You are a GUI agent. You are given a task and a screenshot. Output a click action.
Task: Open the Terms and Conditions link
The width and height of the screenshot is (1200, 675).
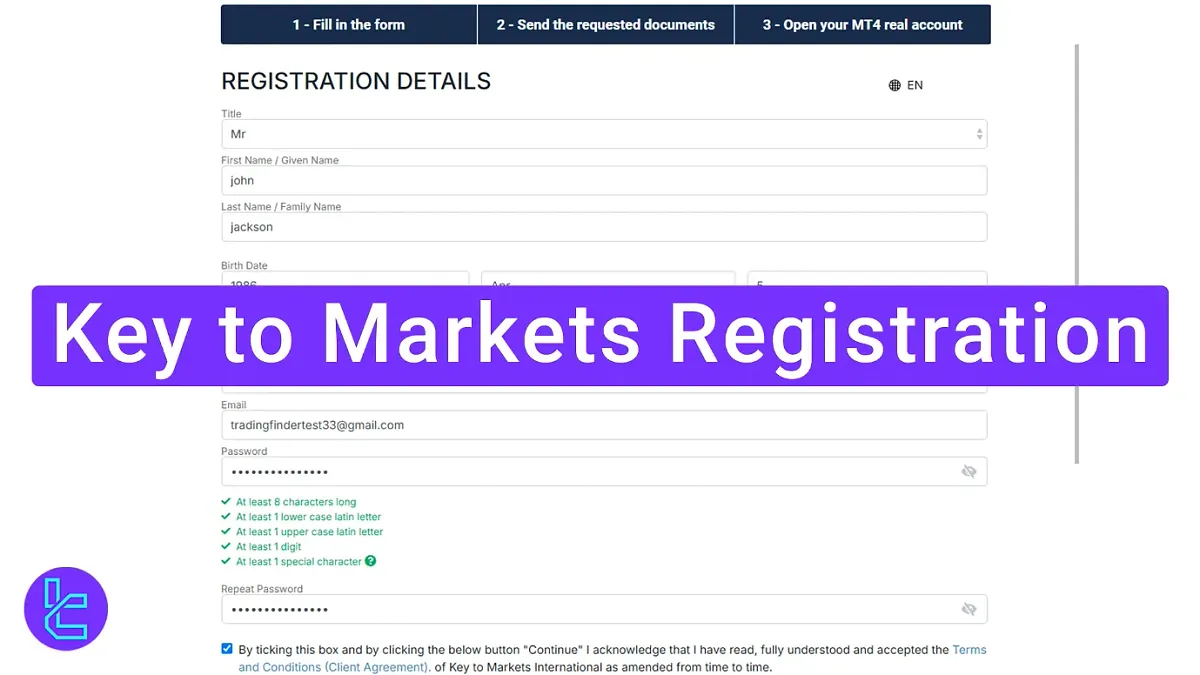coord(969,649)
